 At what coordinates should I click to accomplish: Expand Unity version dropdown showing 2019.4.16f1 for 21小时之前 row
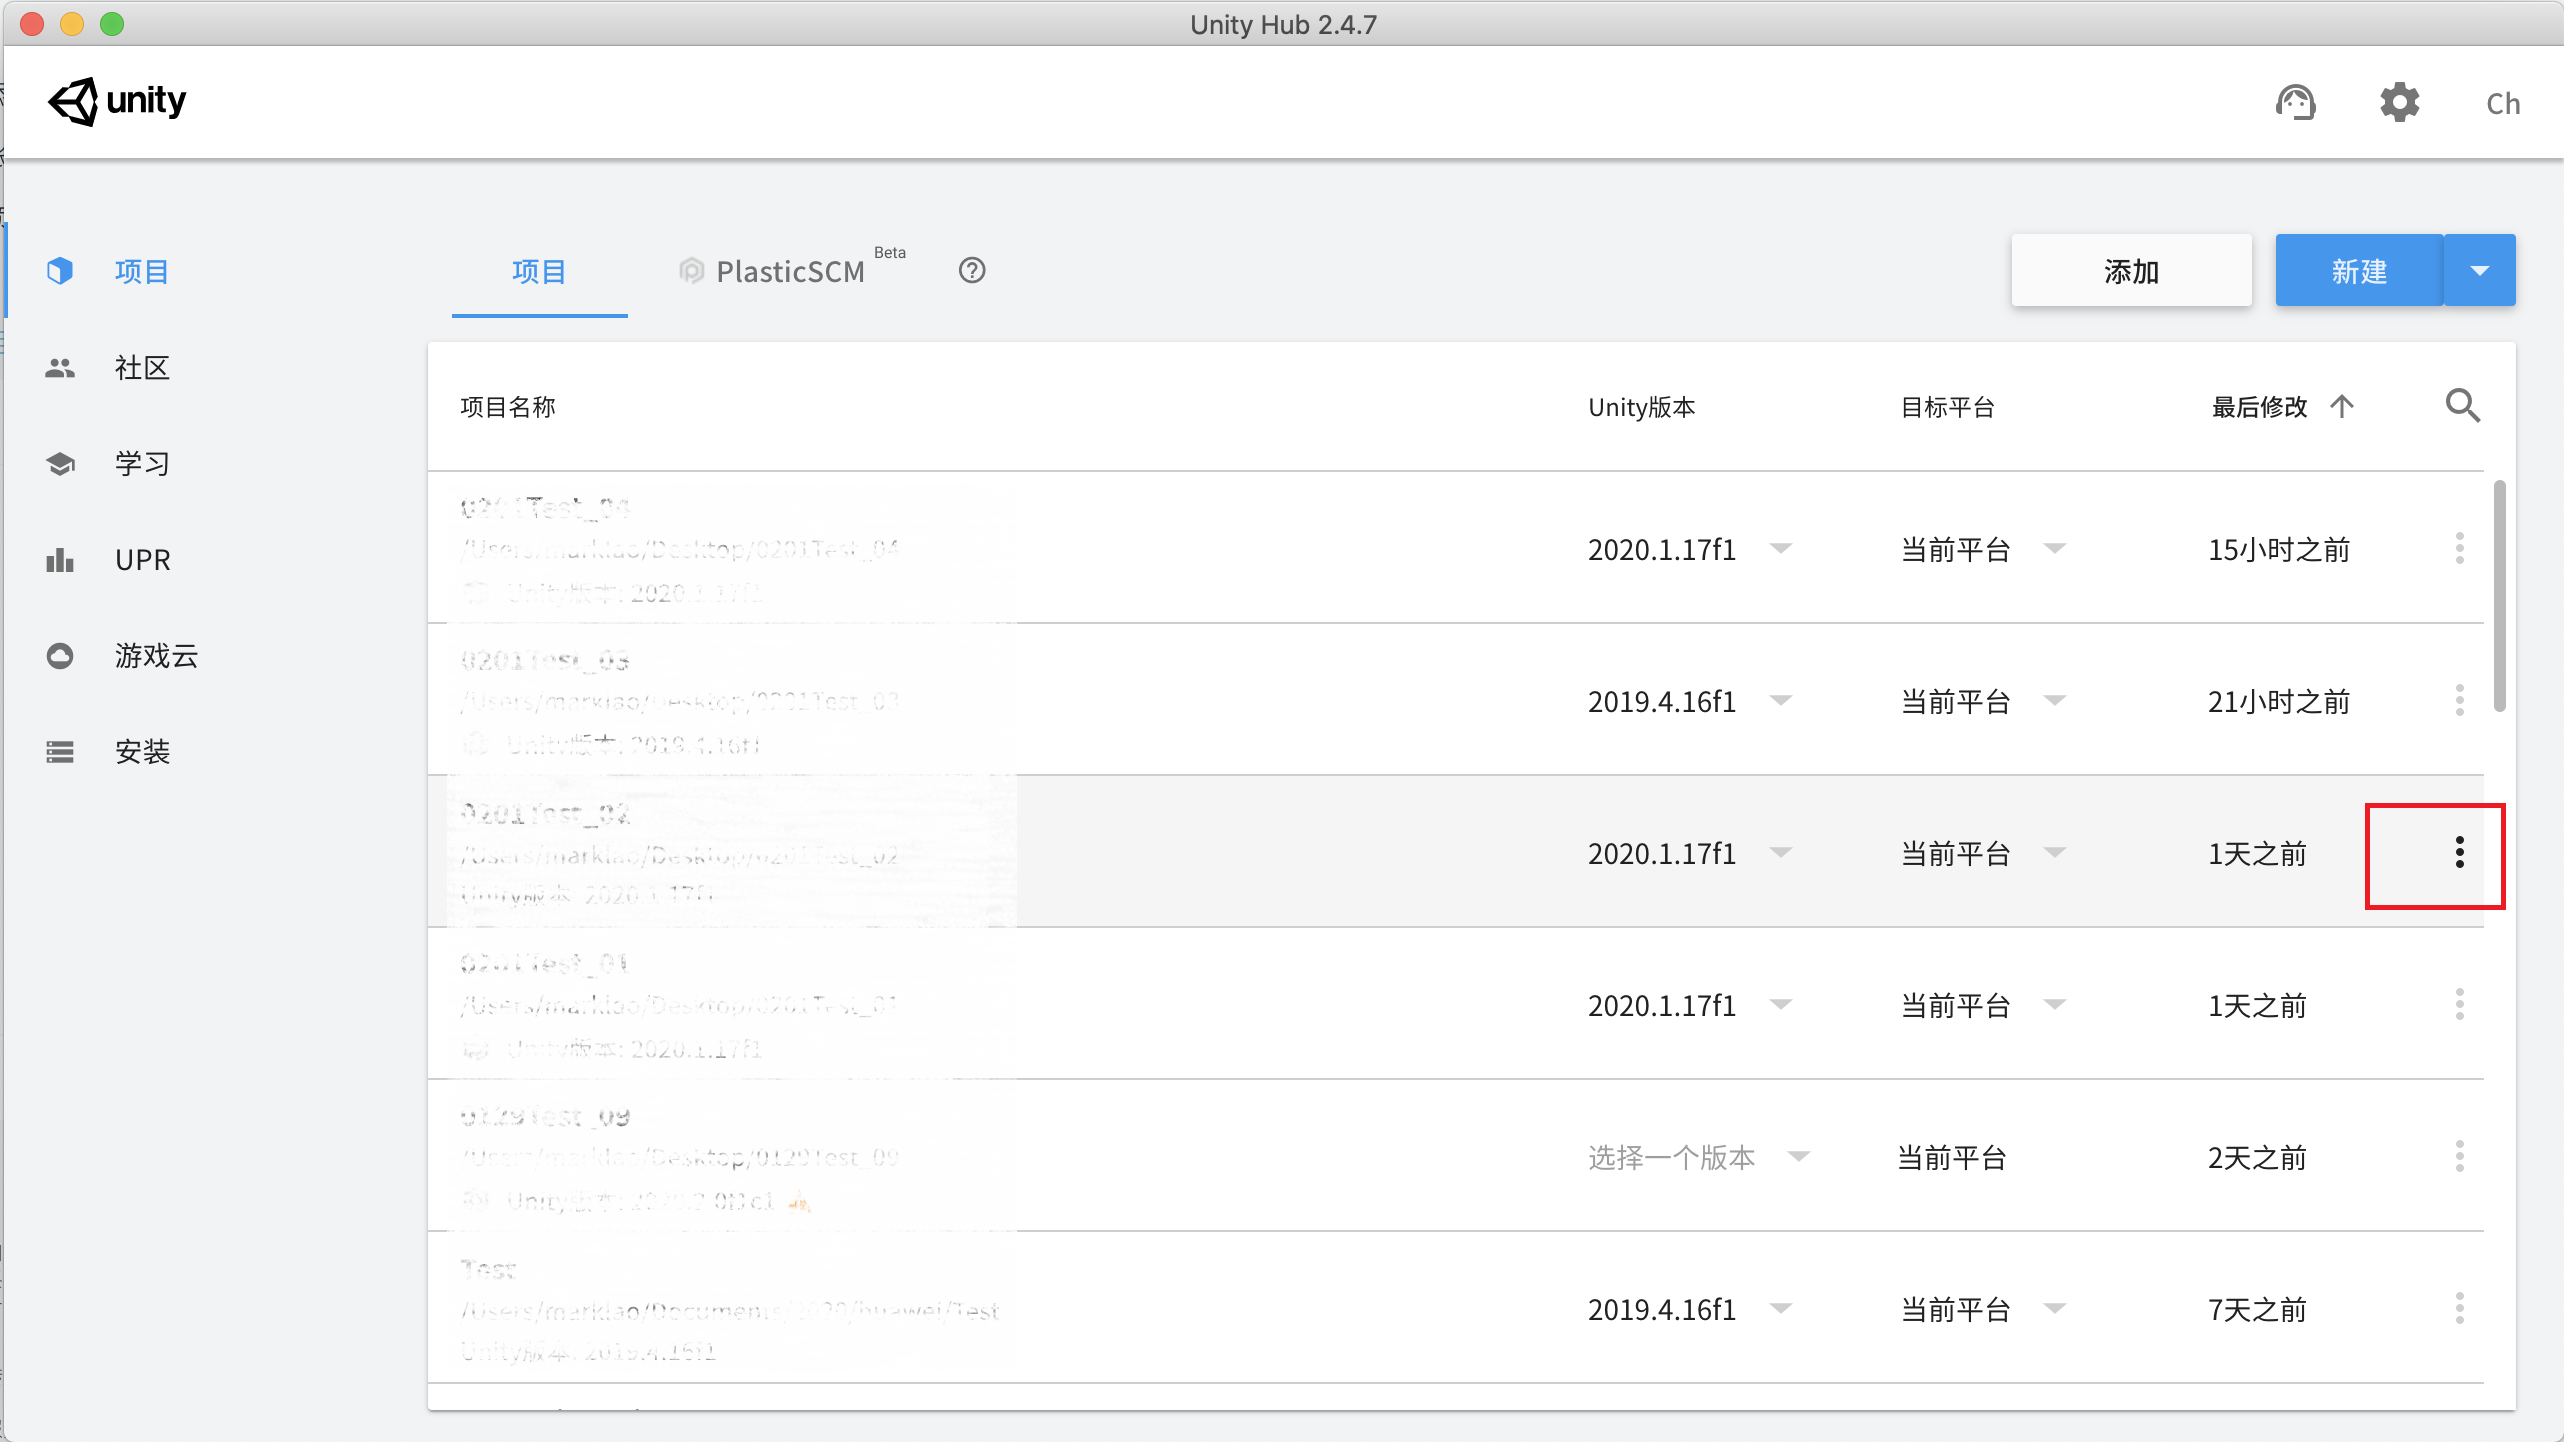pos(1780,701)
